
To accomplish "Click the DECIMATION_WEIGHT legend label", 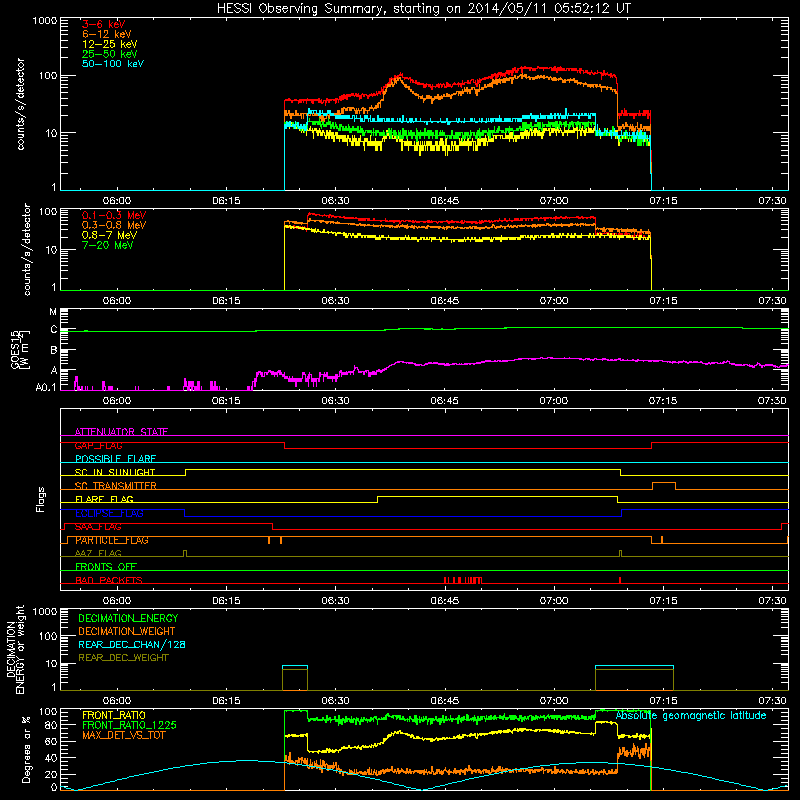I will coord(127,631).
